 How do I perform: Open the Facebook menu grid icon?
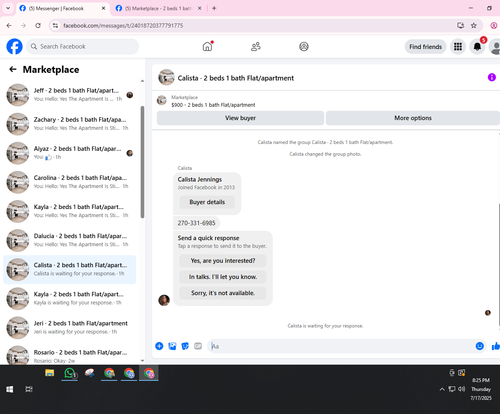(x=458, y=47)
